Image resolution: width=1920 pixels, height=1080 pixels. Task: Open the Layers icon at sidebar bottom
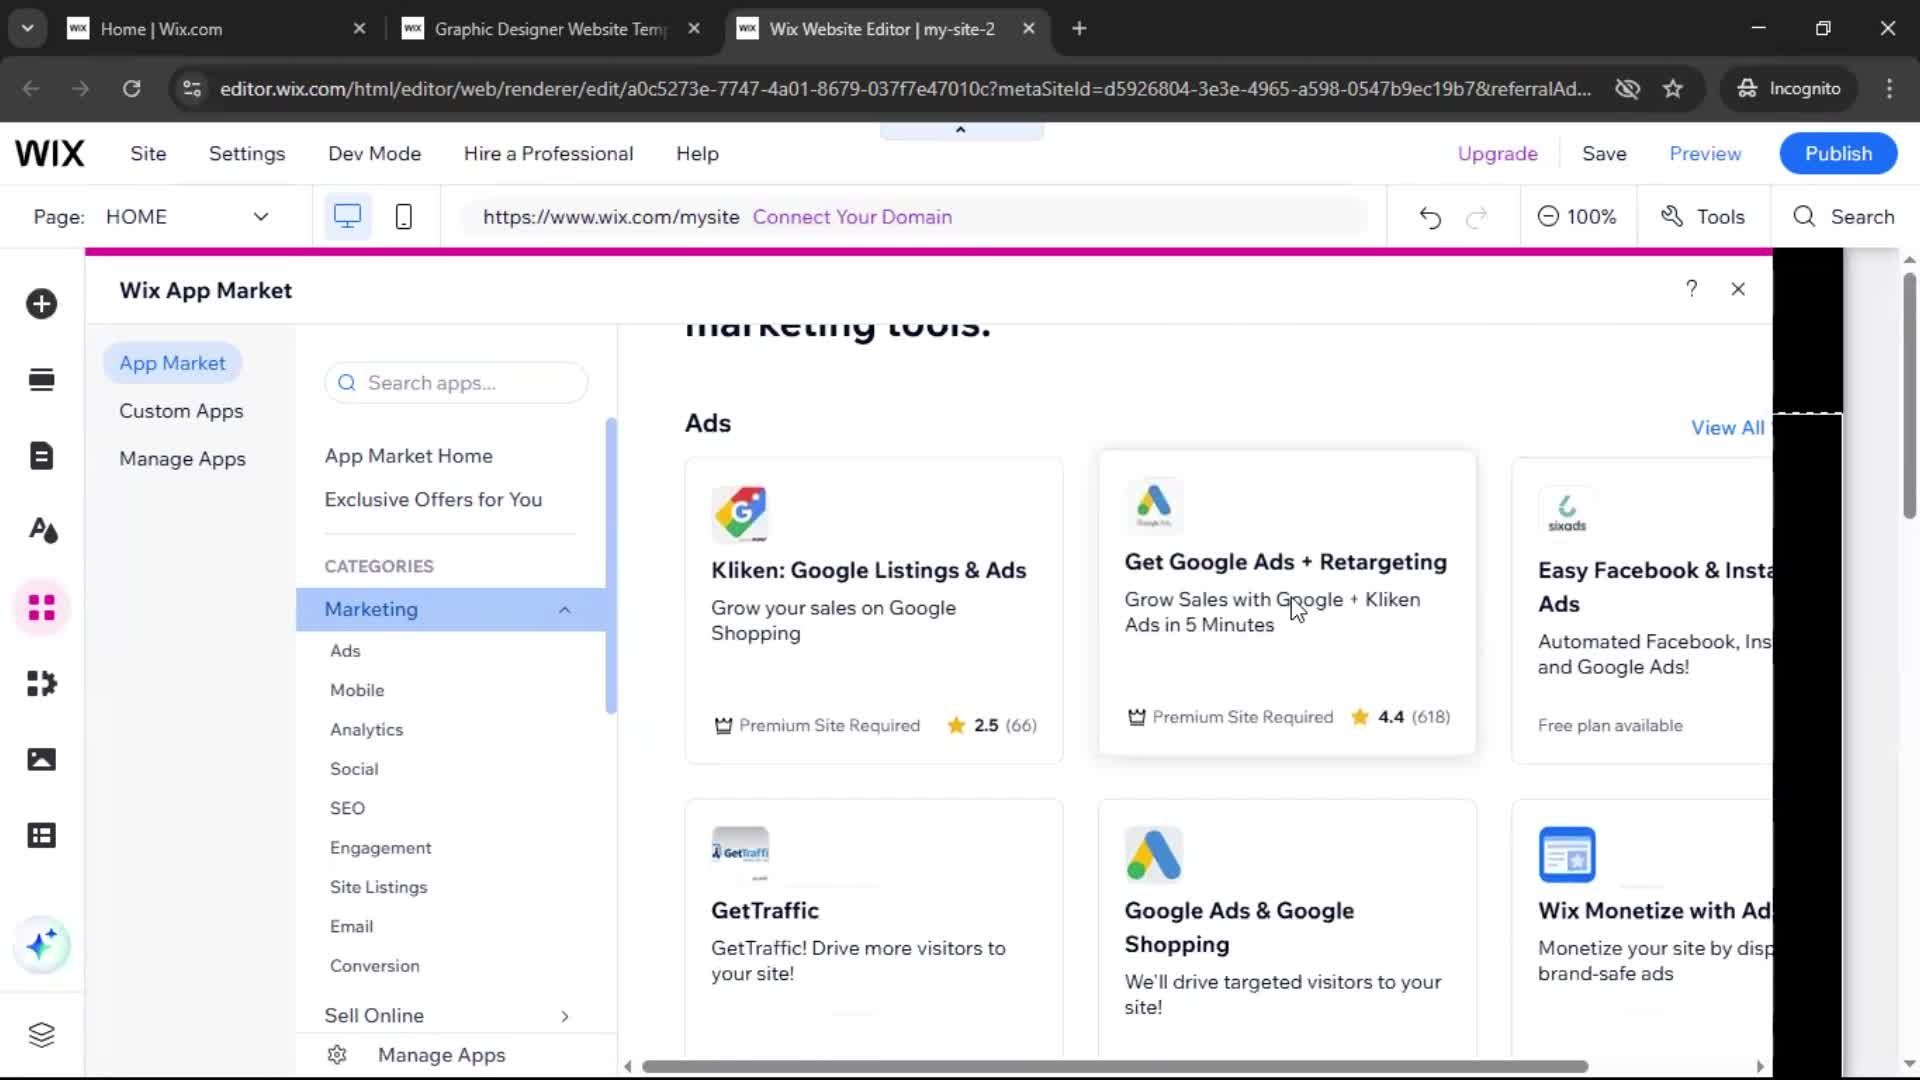42,1035
